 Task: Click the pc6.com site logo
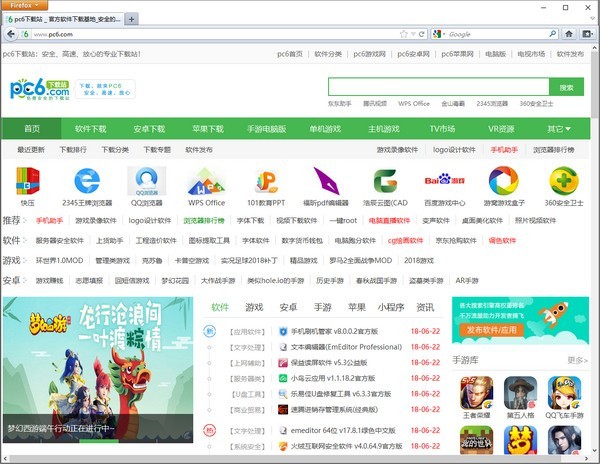pyautogui.click(x=40, y=89)
